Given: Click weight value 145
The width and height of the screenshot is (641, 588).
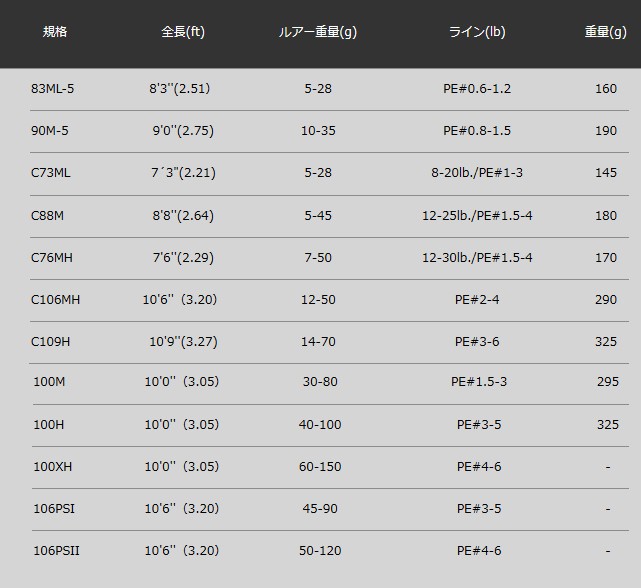Looking at the screenshot, I should 606,173.
